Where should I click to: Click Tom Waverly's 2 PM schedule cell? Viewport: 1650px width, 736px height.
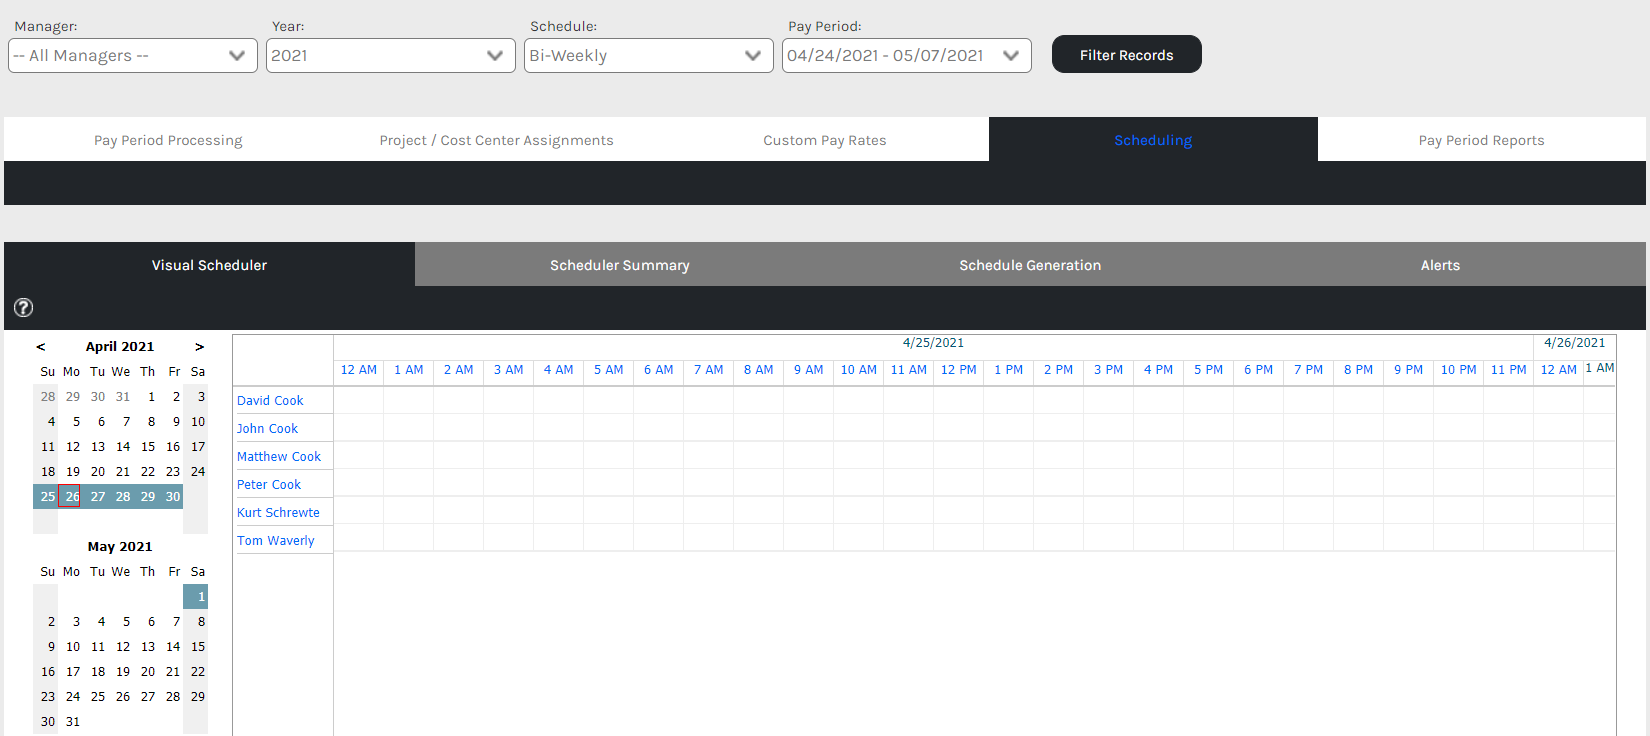[x=1058, y=538]
